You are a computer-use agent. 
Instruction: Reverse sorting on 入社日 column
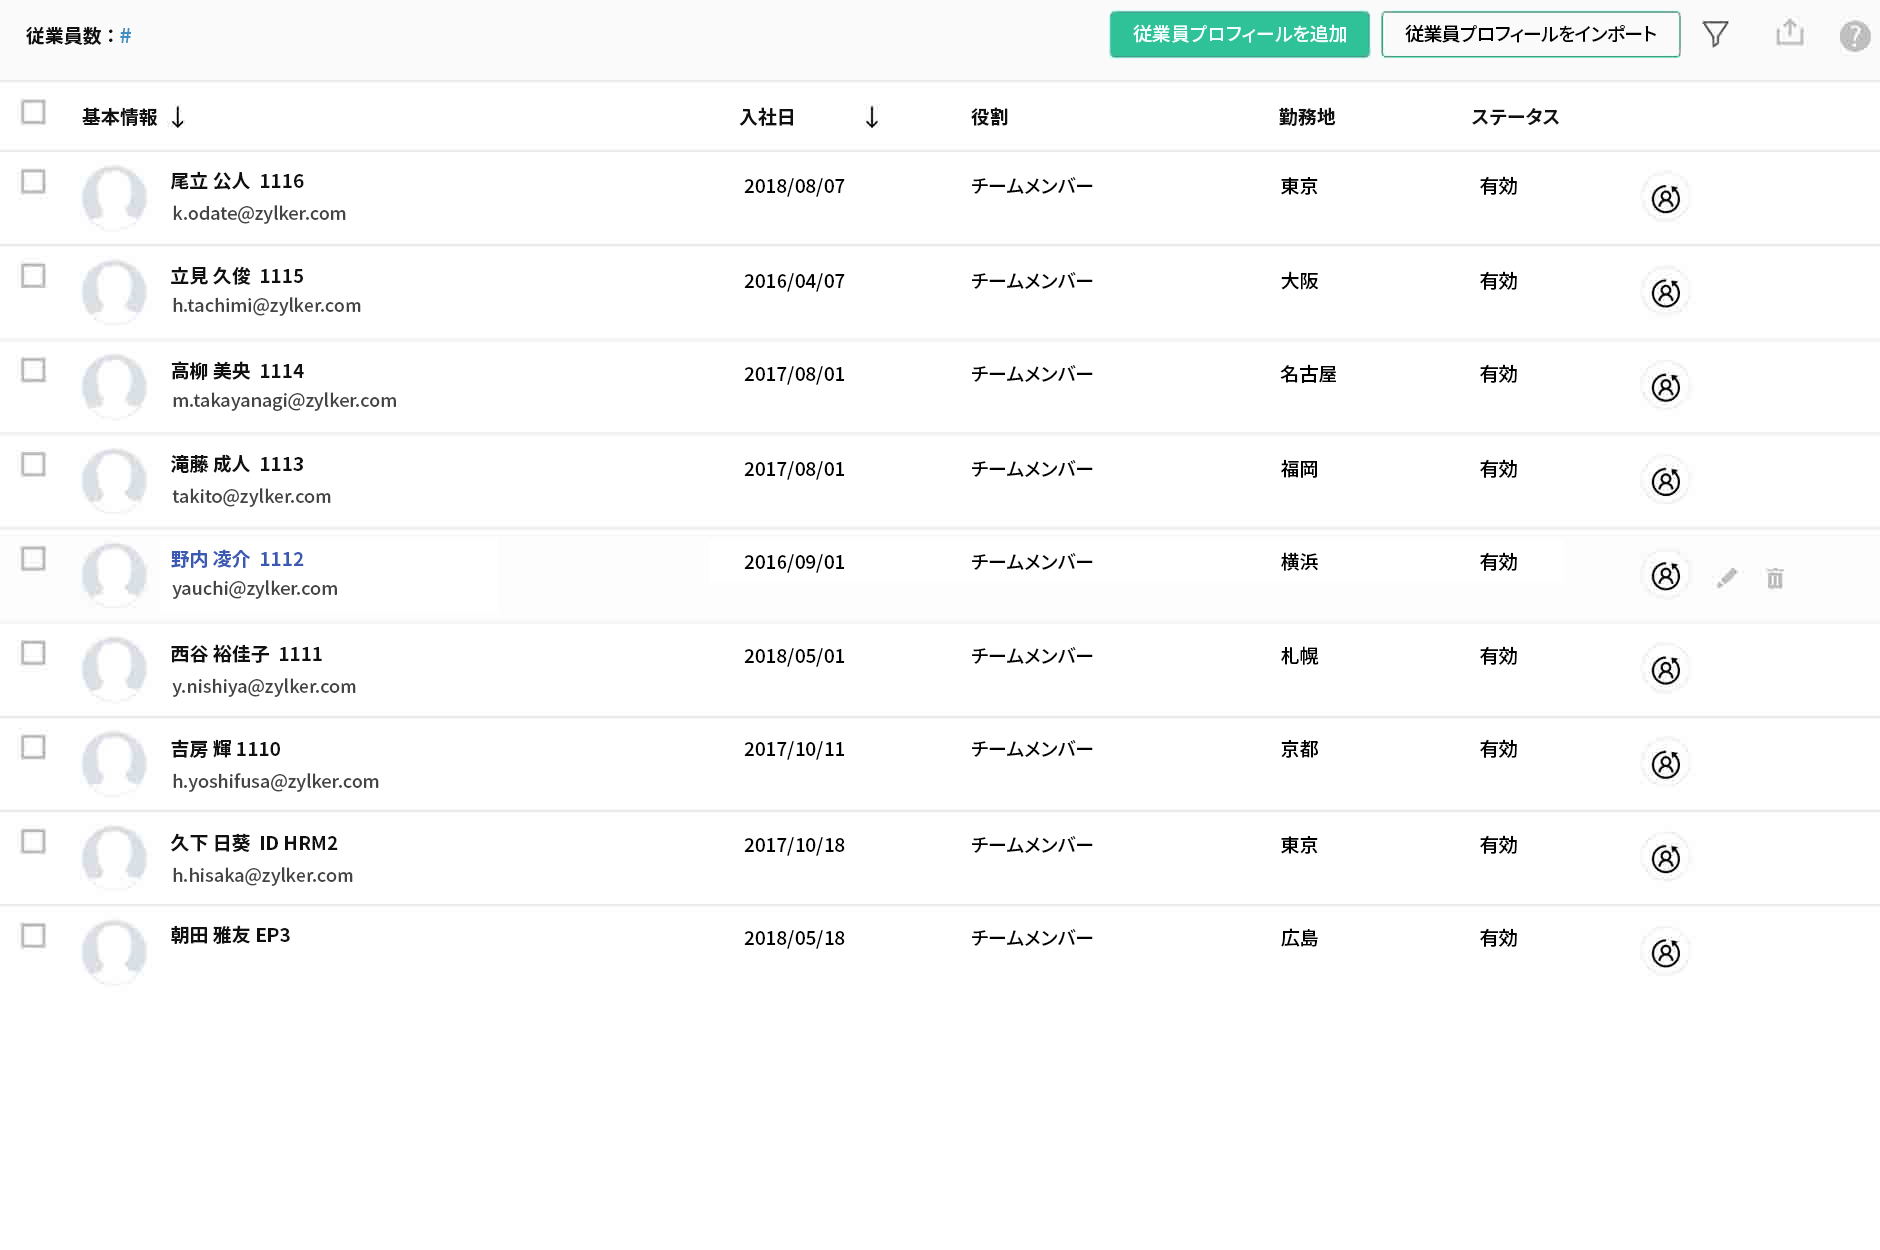871,117
